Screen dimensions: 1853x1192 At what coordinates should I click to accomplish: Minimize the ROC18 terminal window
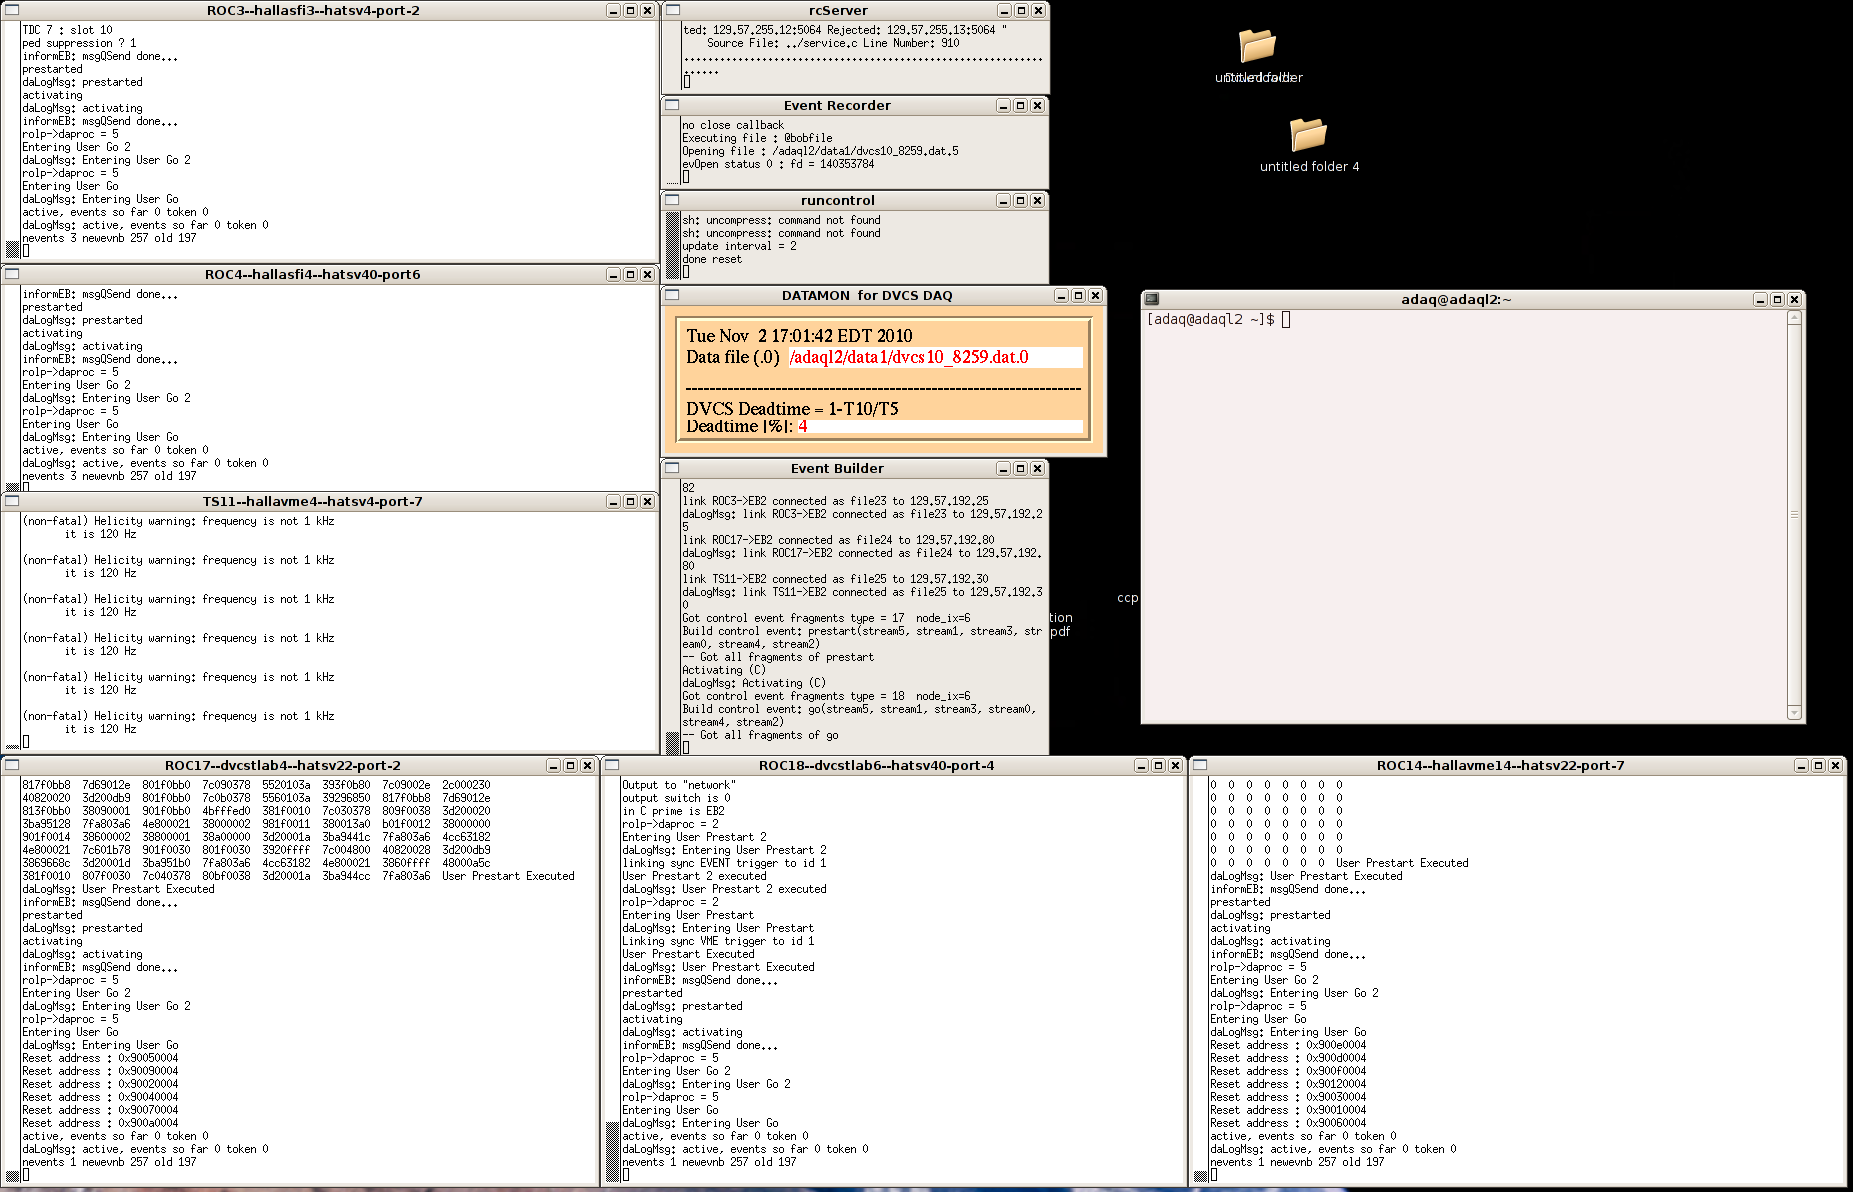tap(1141, 765)
